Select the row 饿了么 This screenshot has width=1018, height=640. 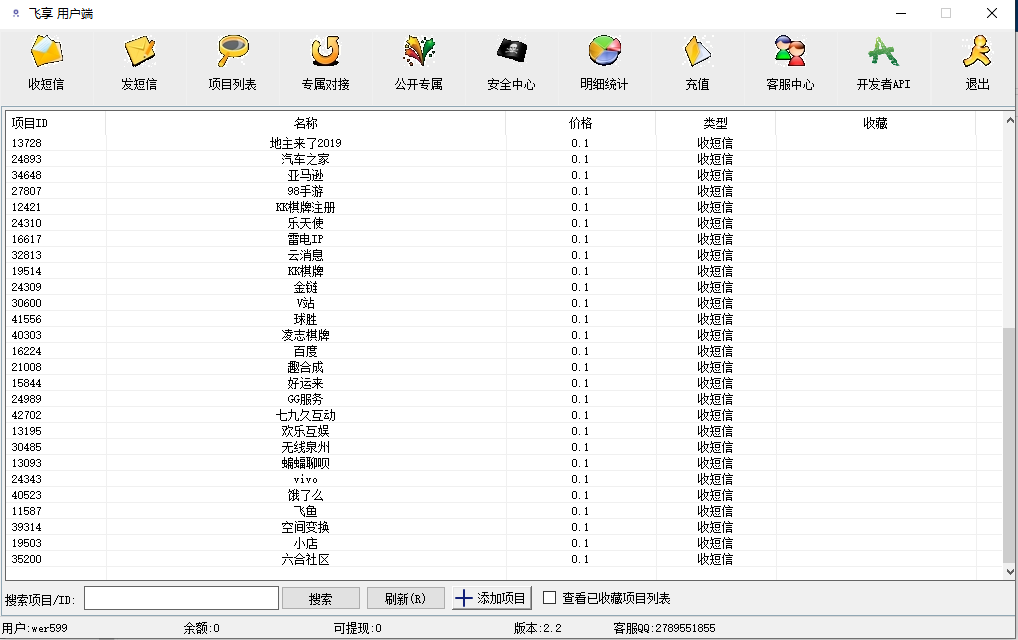point(503,495)
